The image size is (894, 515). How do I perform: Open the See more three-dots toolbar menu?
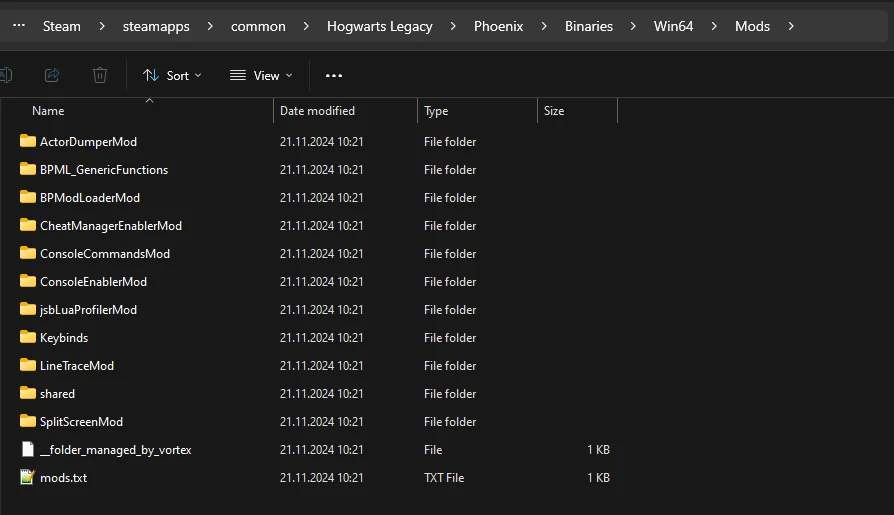click(334, 75)
